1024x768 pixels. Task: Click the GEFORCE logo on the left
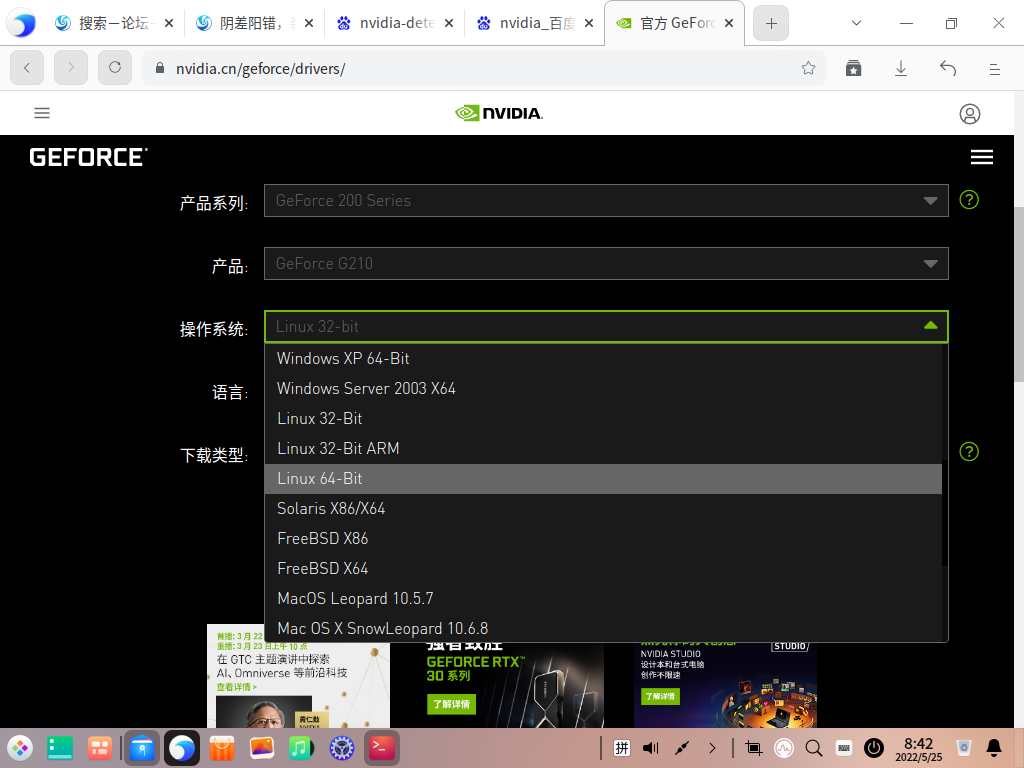pyautogui.click(x=85, y=156)
